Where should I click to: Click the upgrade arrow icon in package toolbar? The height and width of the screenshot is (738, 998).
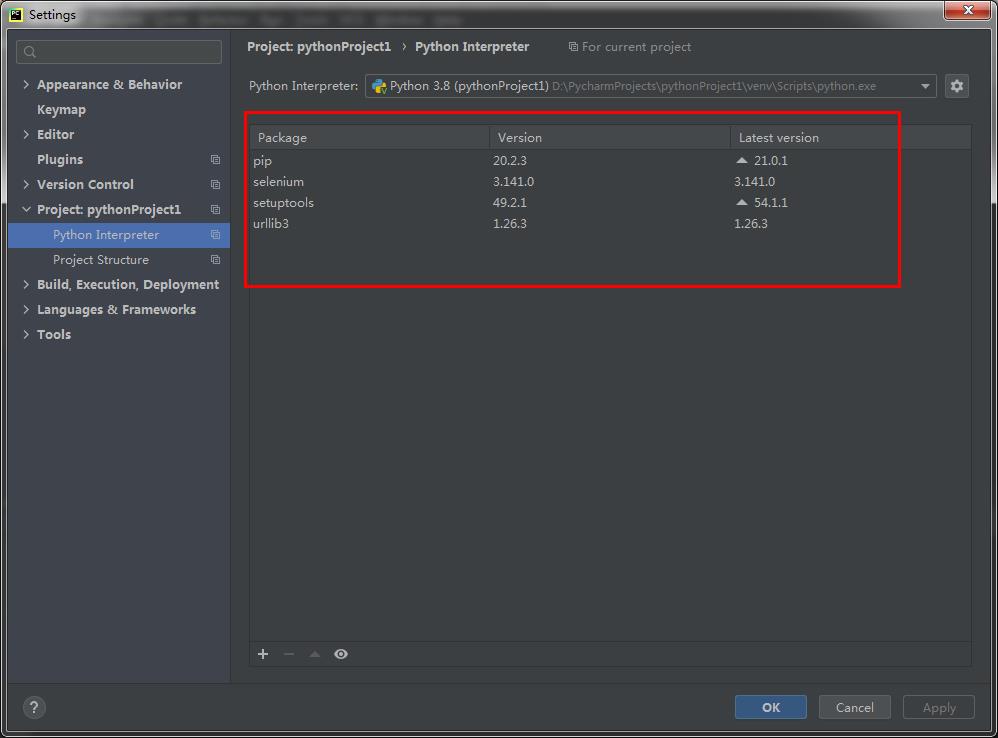314,654
